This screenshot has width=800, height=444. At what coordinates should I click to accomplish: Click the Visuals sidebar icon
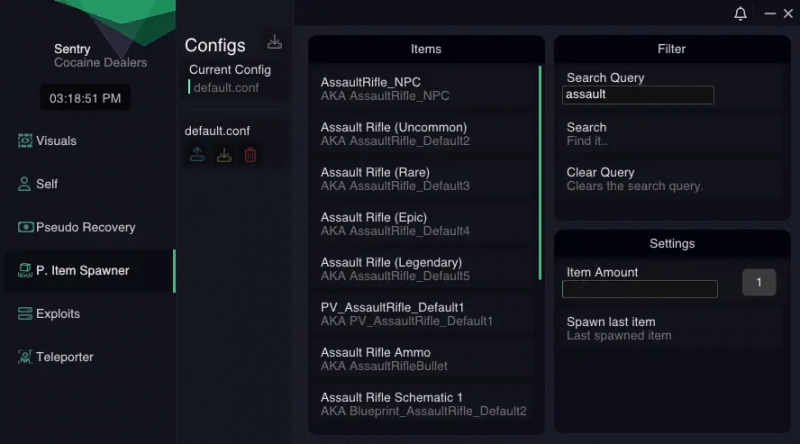tap(25, 141)
